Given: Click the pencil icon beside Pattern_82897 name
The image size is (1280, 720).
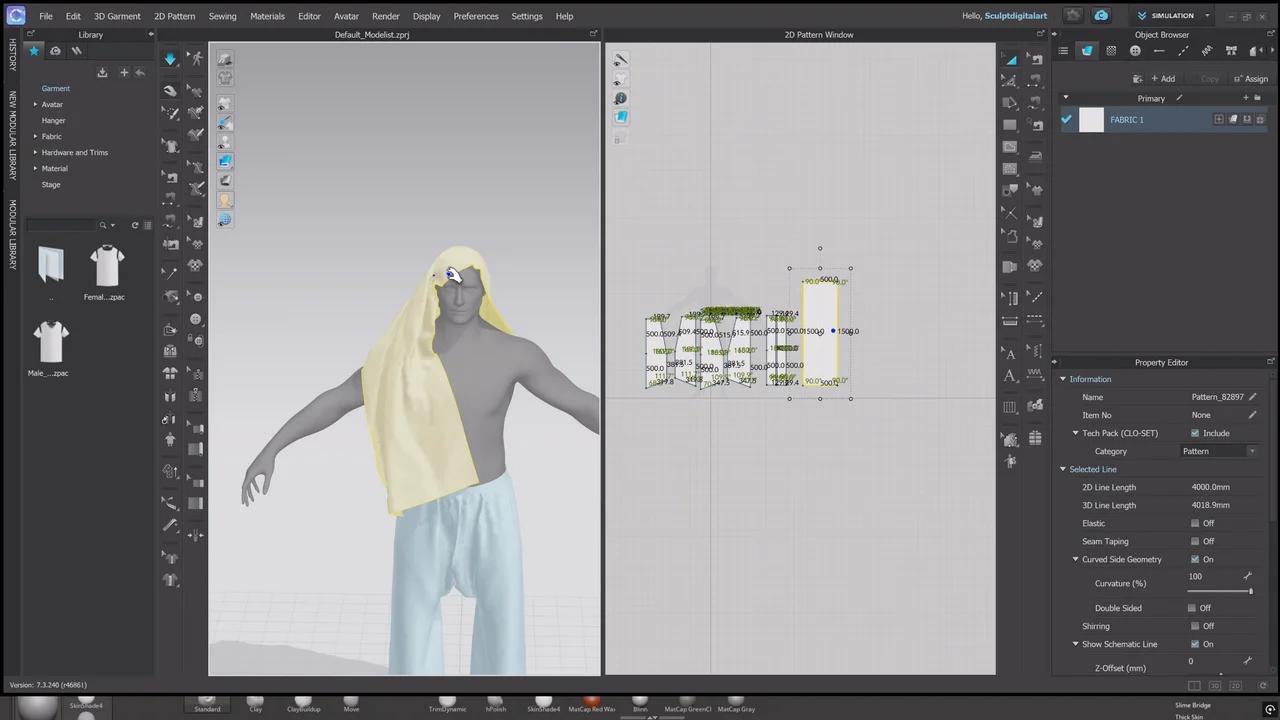Looking at the screenshot, I should 1252,397.
